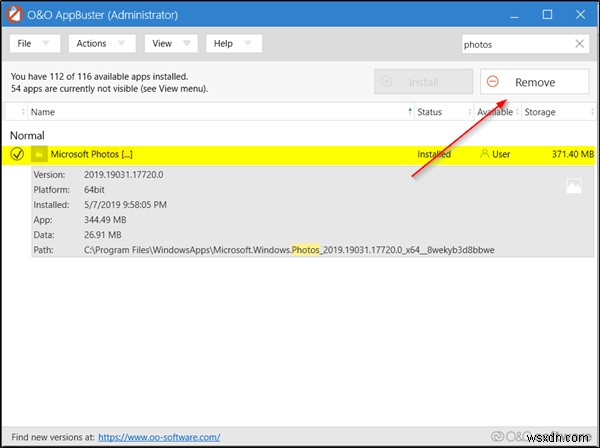This screenshot has height=448, width=600.
Task: Click the View menu dropdown arrow
Action: 187,43
